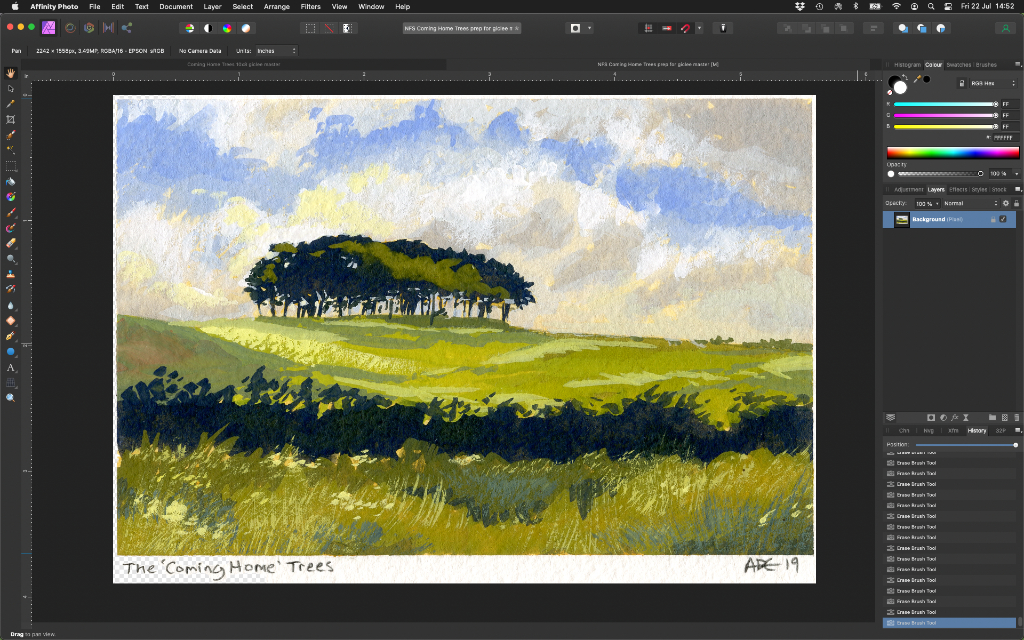Click the Auto White Balance toolbar icon
The width and height of the screenshot is (1024, 640).
[x=246, y=28]
